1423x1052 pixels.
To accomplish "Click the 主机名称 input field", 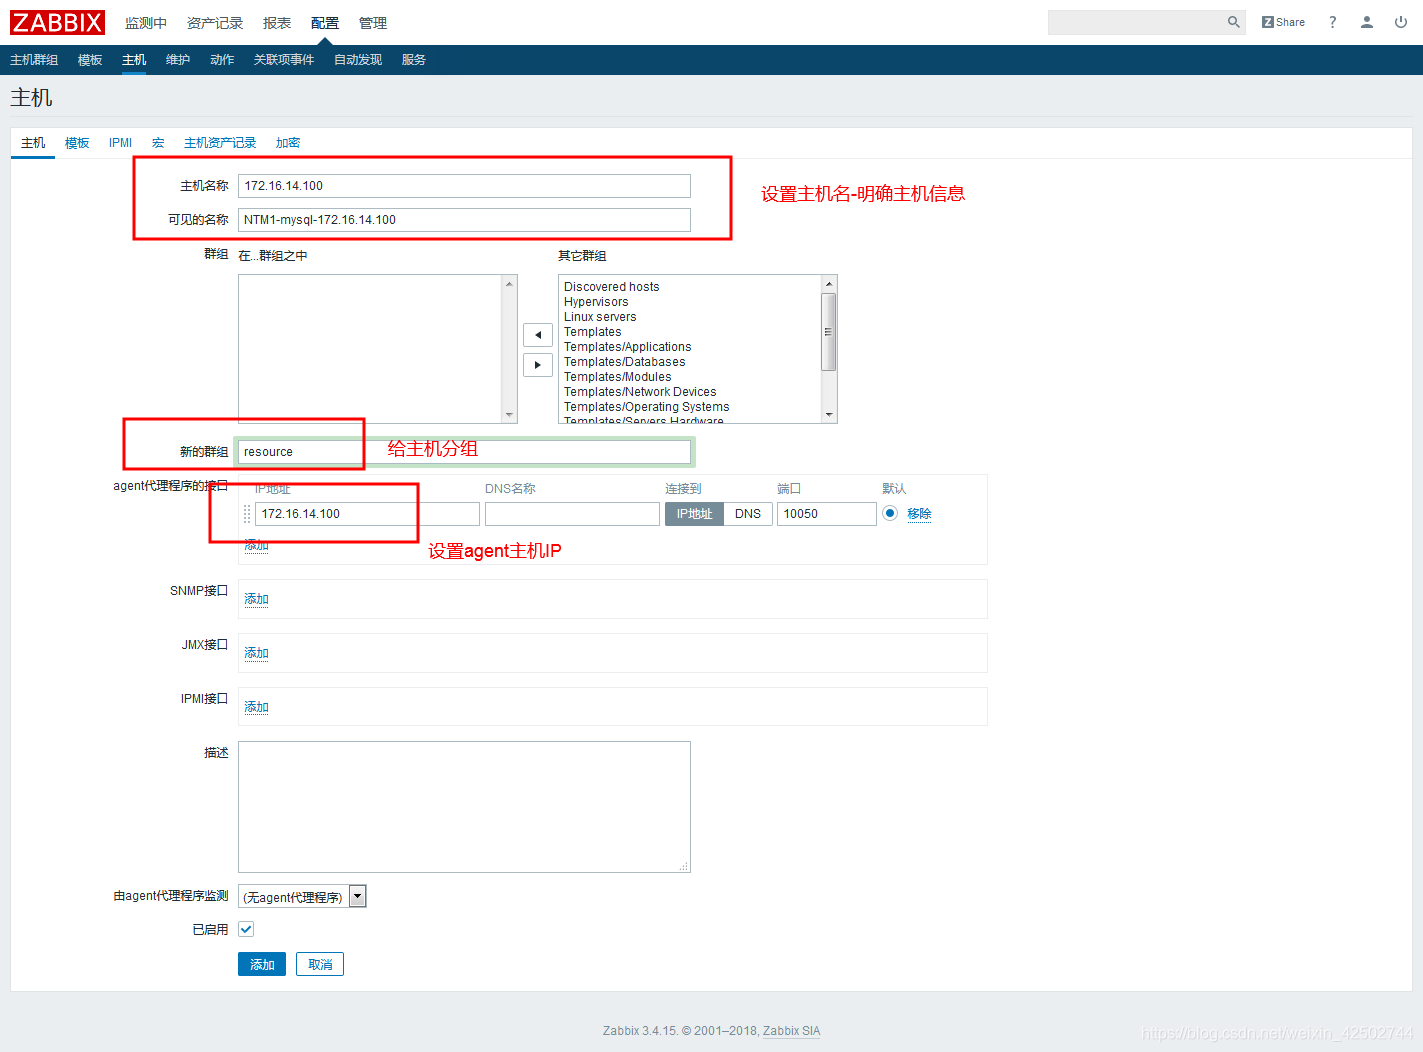I will pos(464,186).
